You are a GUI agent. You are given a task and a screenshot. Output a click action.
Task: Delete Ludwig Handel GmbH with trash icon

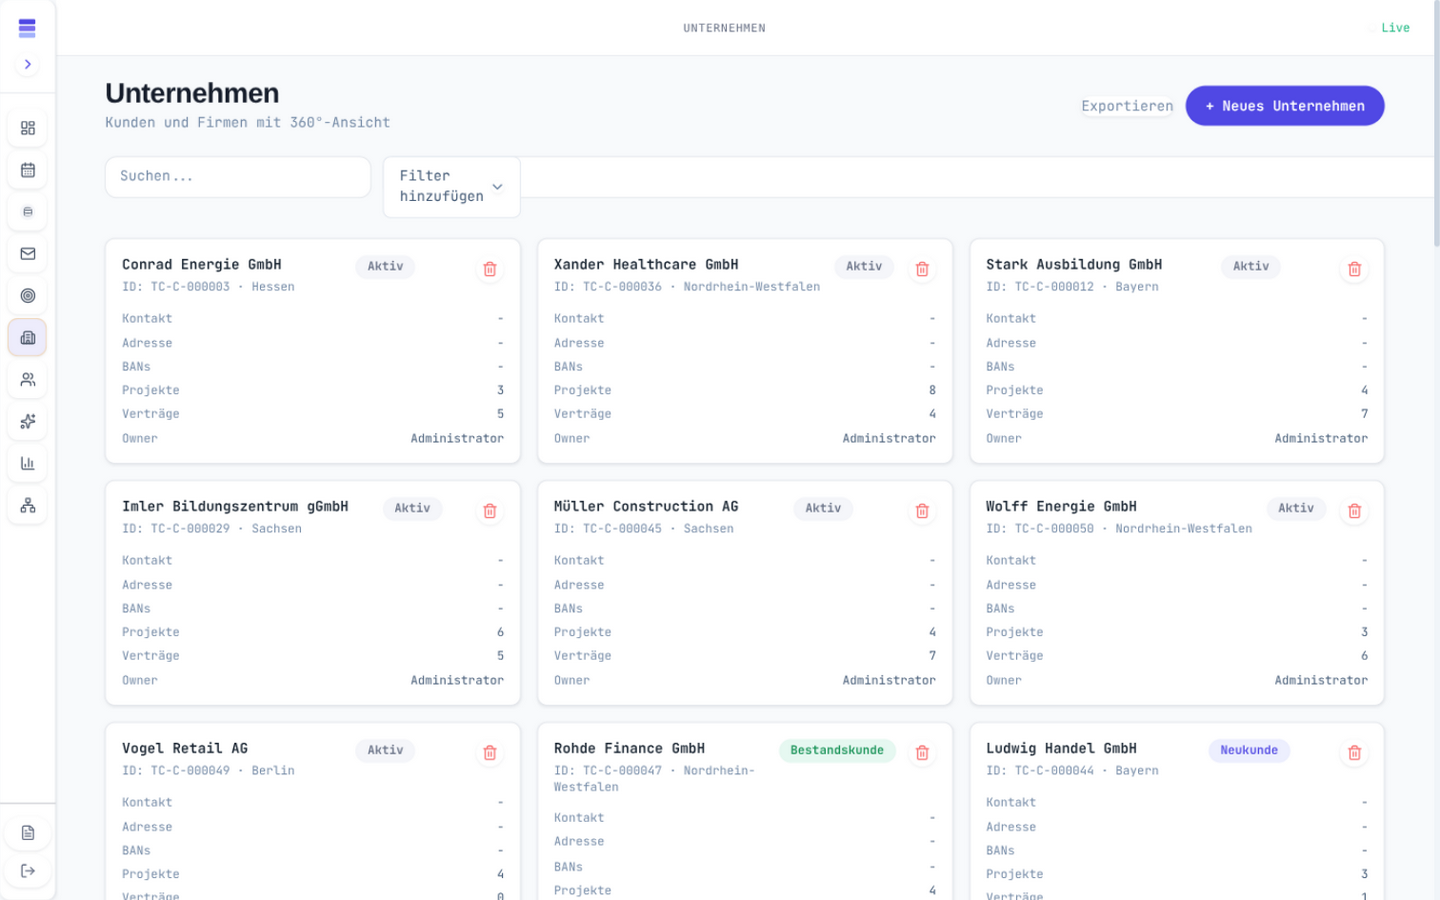1354,753
